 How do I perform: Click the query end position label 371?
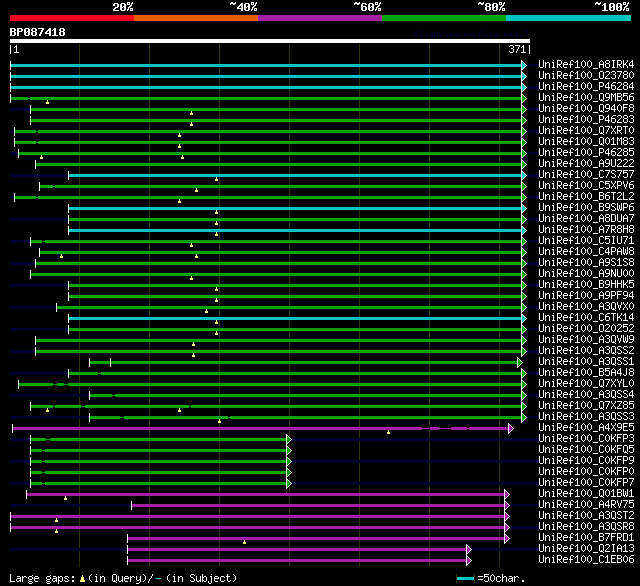tap(517, 49)
